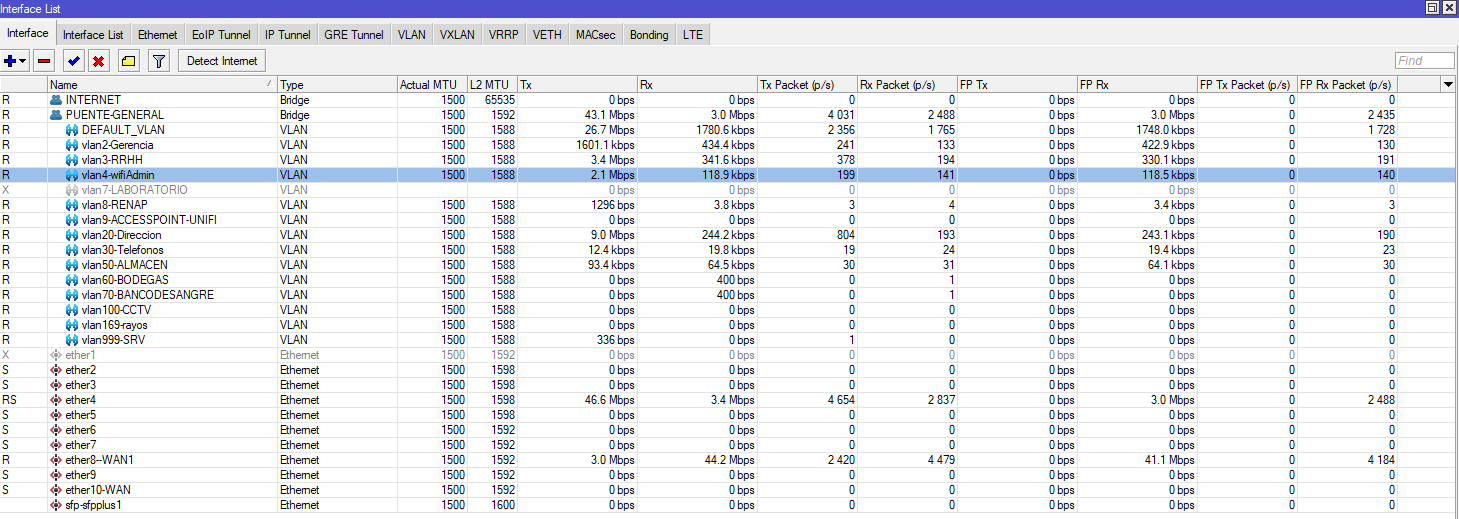This screenshot has height=519, width=1459.
Task: Select the ether5 row name
Action: [x=81, y=415]
